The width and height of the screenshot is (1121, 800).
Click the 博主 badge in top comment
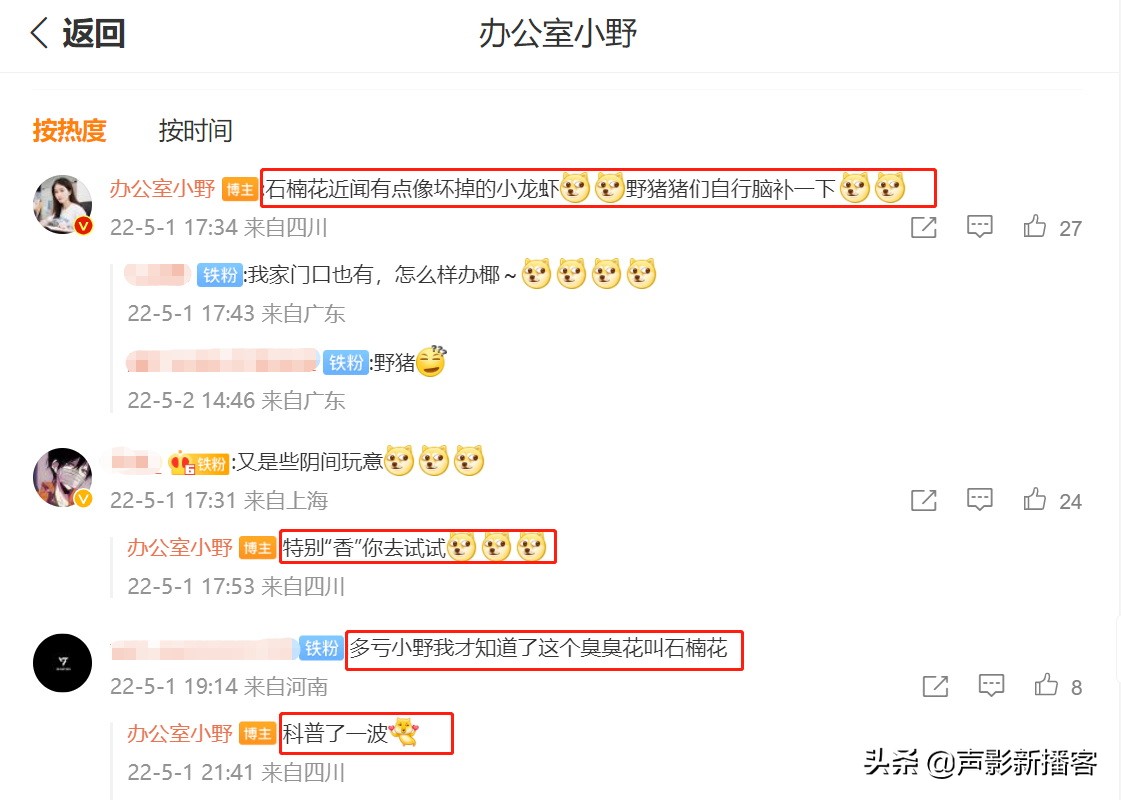pyautogui.click(x=240, y=189)
